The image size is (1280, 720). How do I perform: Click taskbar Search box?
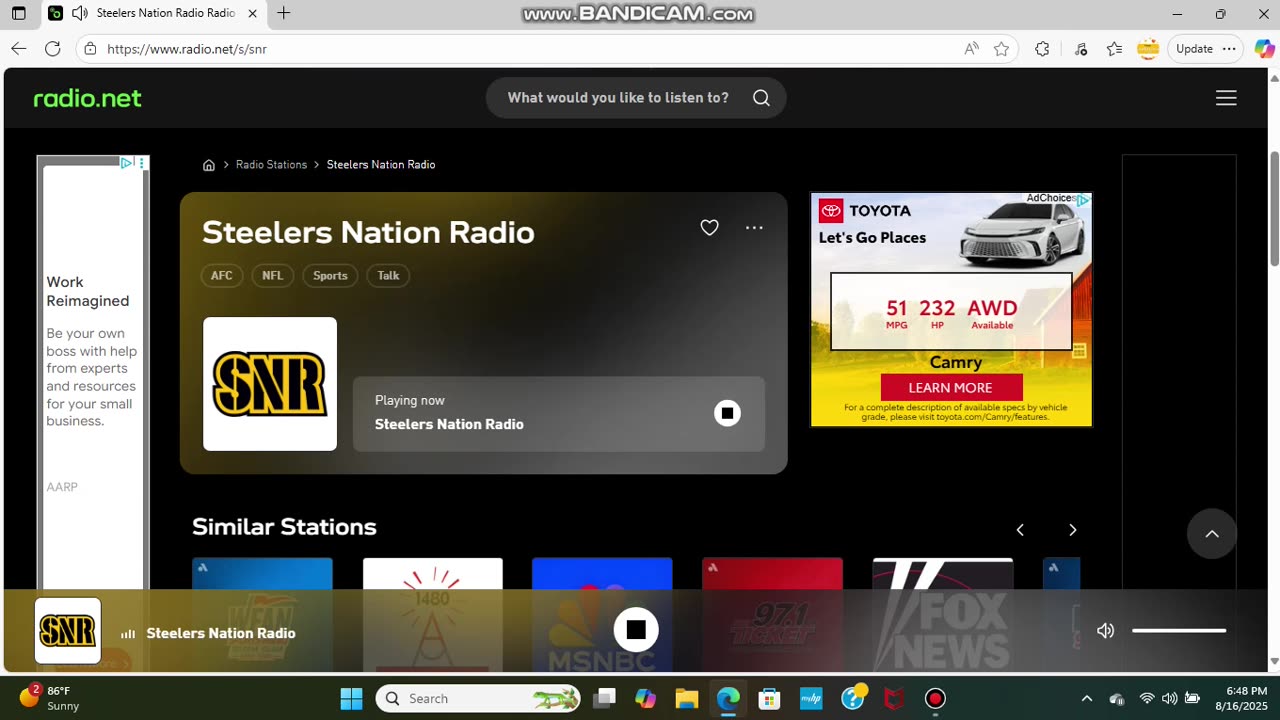click(x=479, y=698)
